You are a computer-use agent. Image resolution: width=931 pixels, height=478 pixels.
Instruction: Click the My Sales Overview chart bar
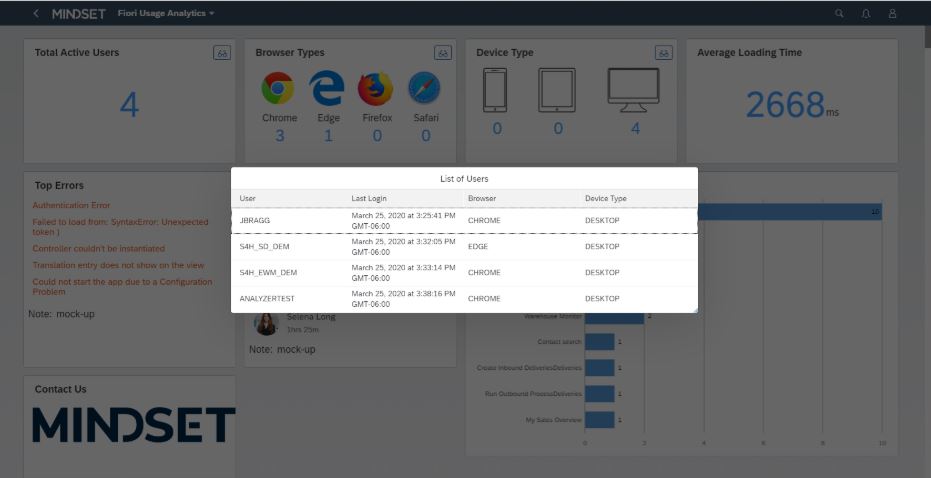click(600, 420)
